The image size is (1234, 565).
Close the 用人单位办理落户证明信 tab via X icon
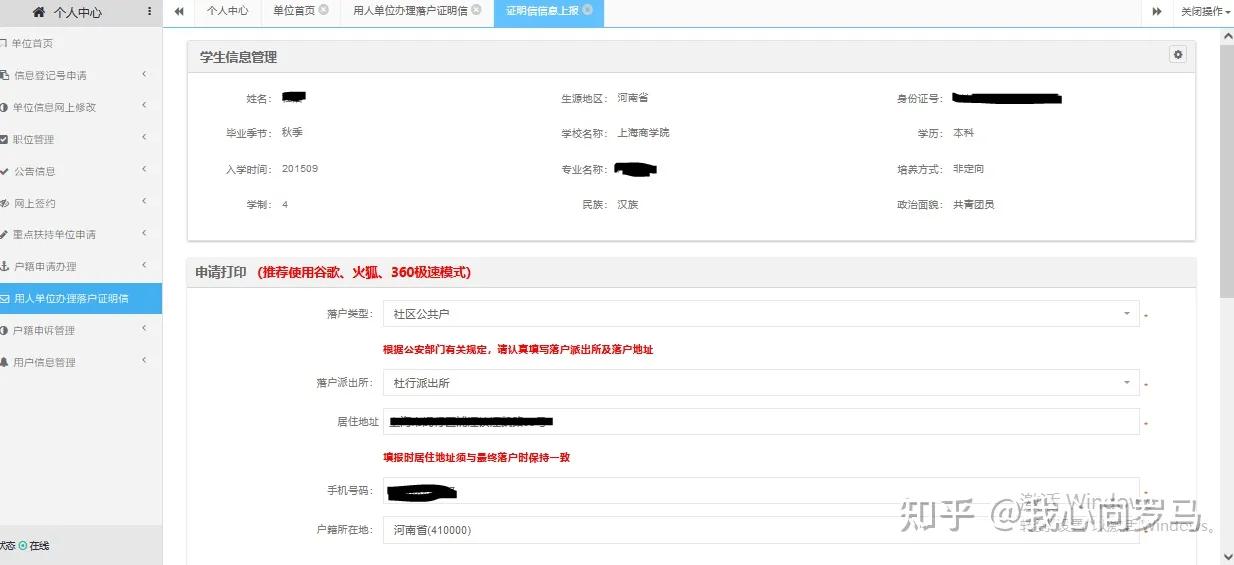476,10
